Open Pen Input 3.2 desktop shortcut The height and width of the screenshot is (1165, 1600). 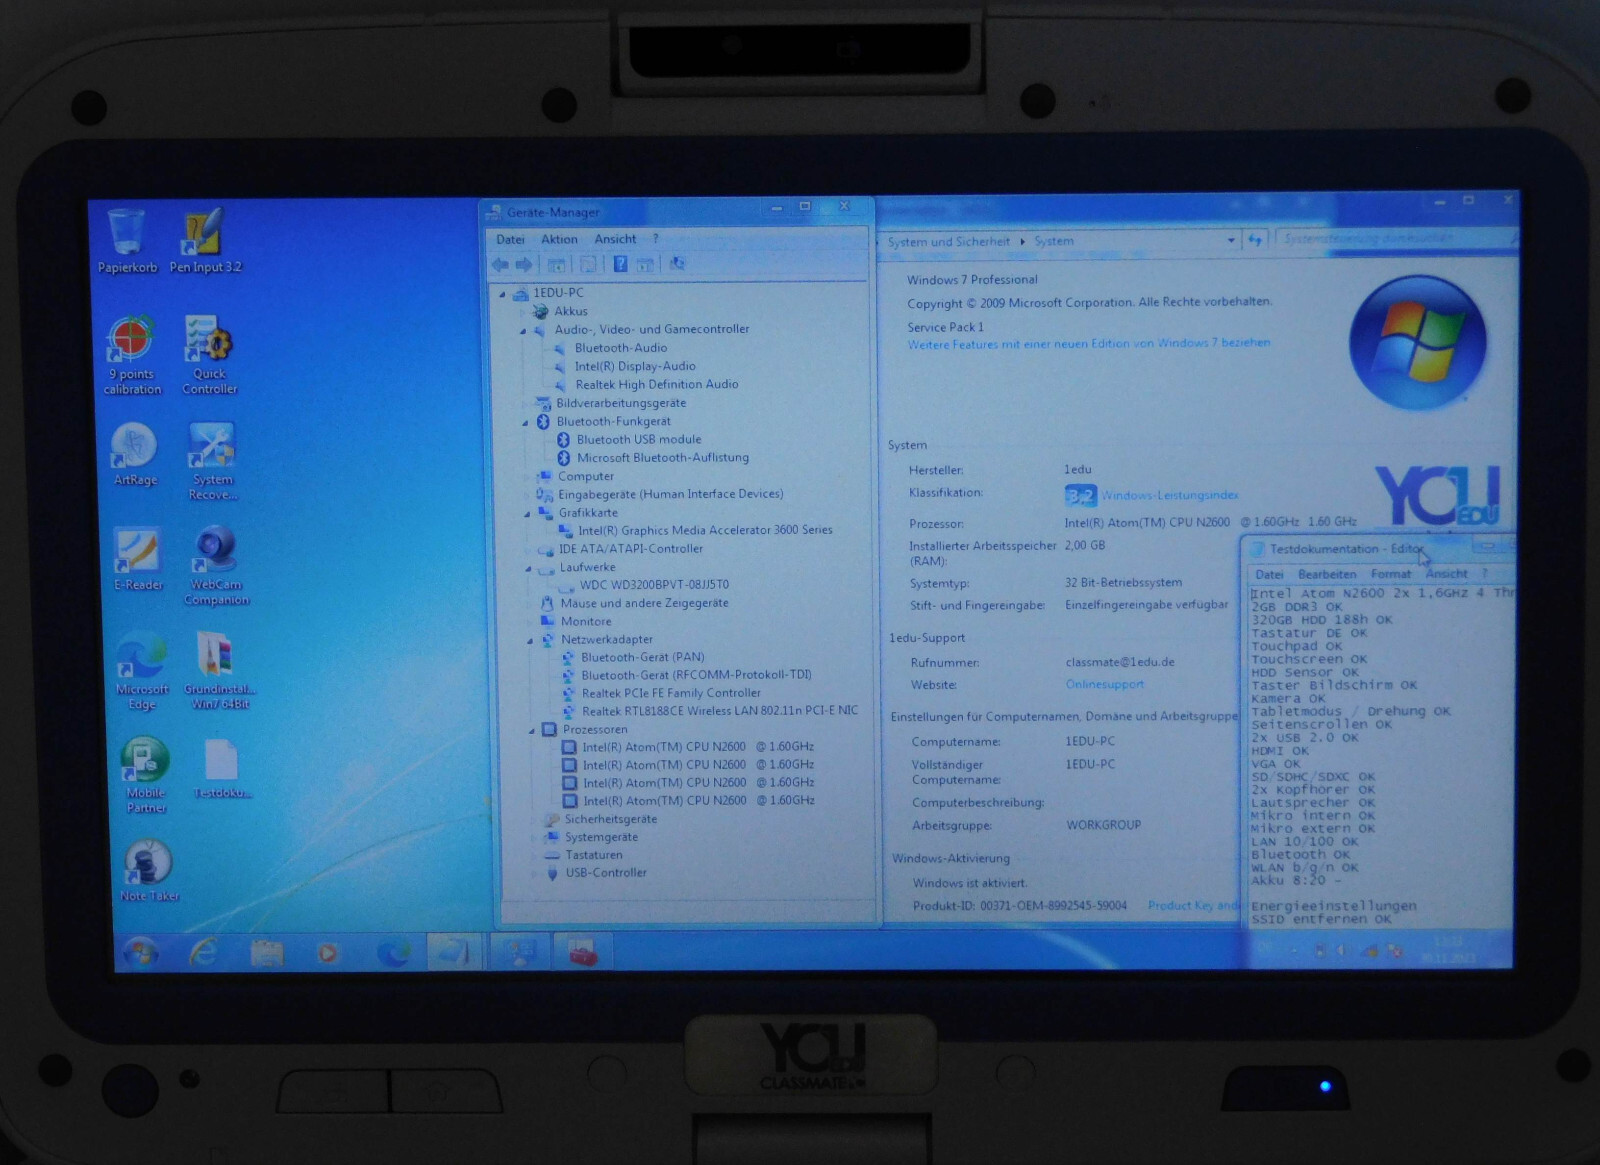(x=205, y=240)
